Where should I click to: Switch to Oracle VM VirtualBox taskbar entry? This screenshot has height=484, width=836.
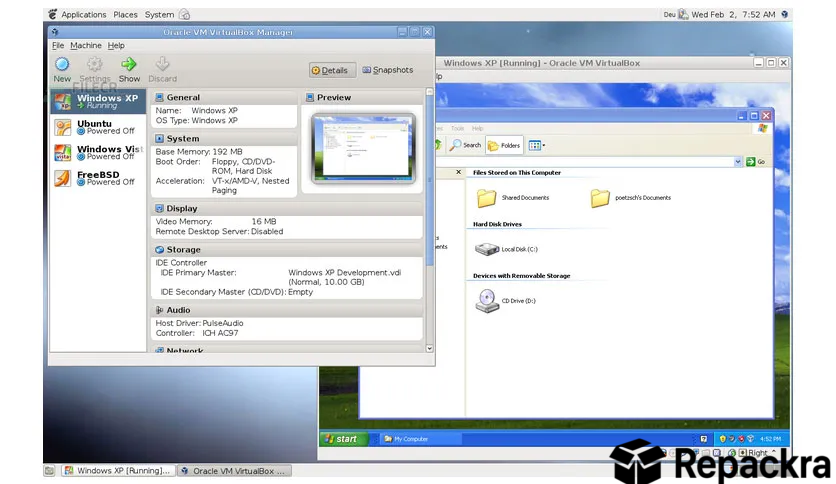click(x=234, y=471)
